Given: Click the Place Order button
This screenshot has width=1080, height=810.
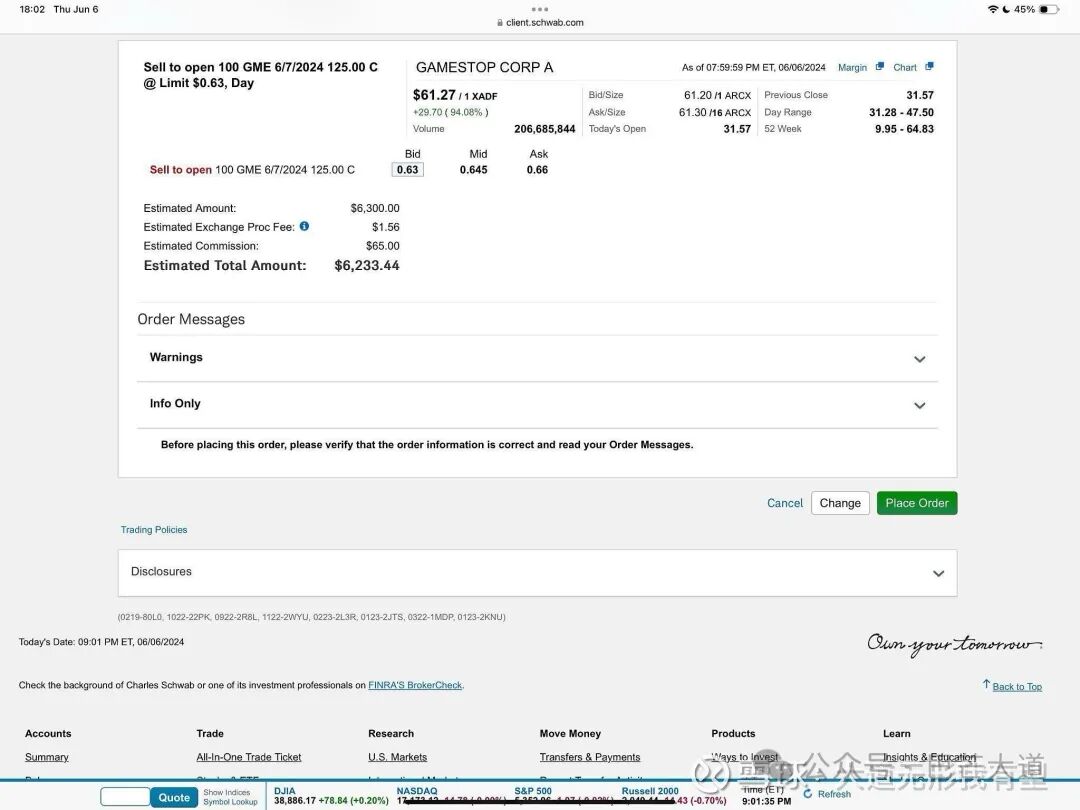Looking at the screenshot, I should [x=917, y=503].
